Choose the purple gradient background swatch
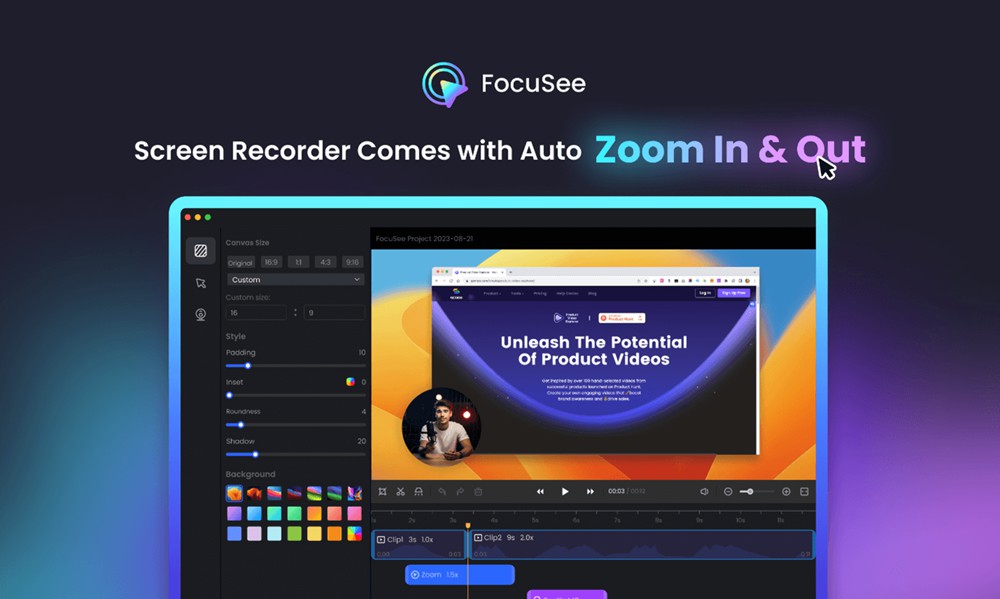This screenshot has height=599, width=1000. pos(234,514)
